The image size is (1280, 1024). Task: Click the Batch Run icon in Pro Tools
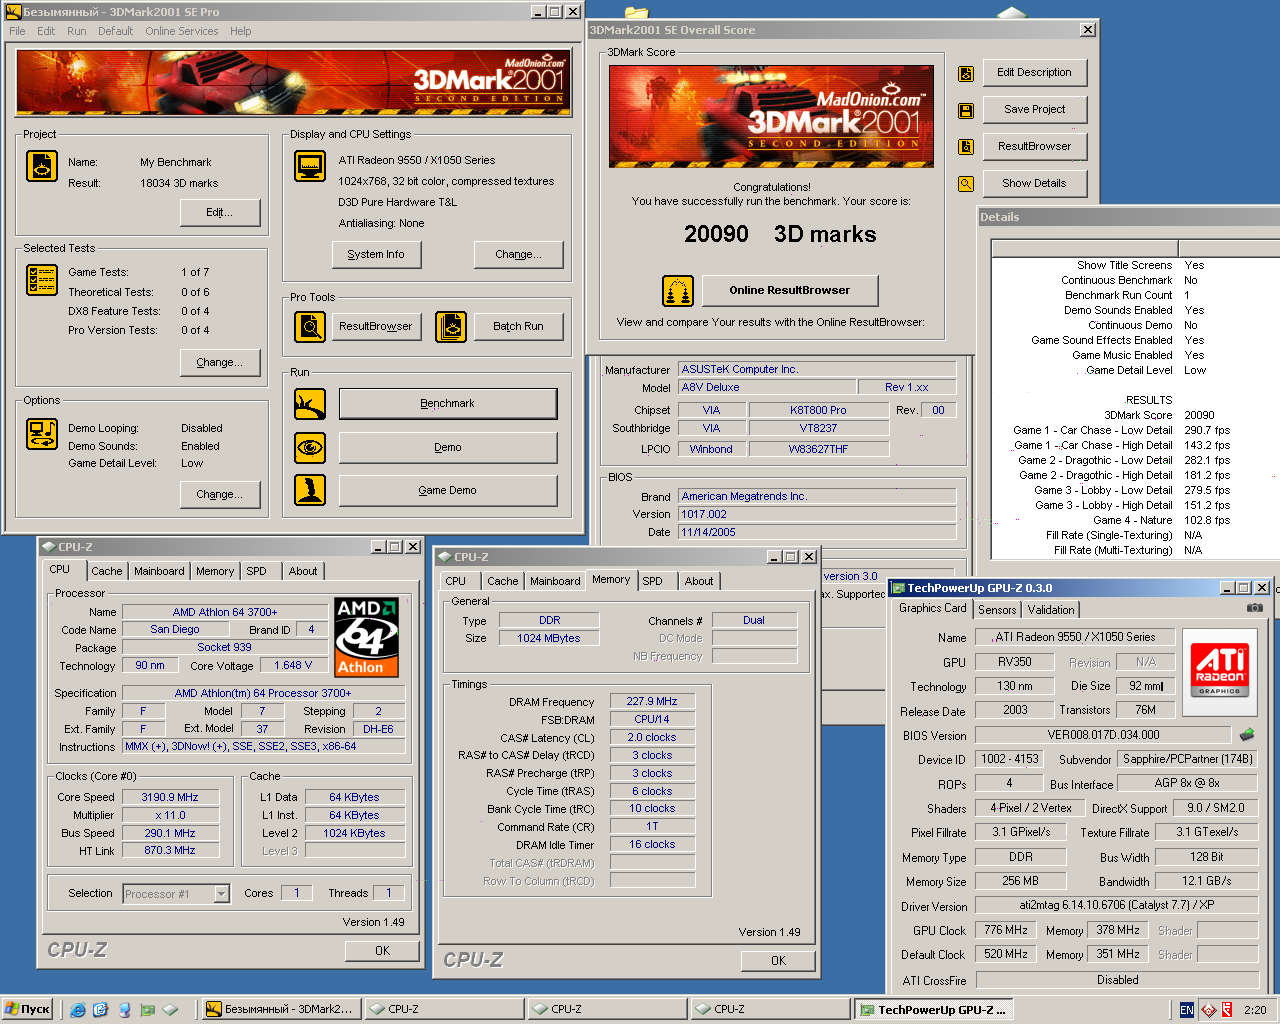451,326
